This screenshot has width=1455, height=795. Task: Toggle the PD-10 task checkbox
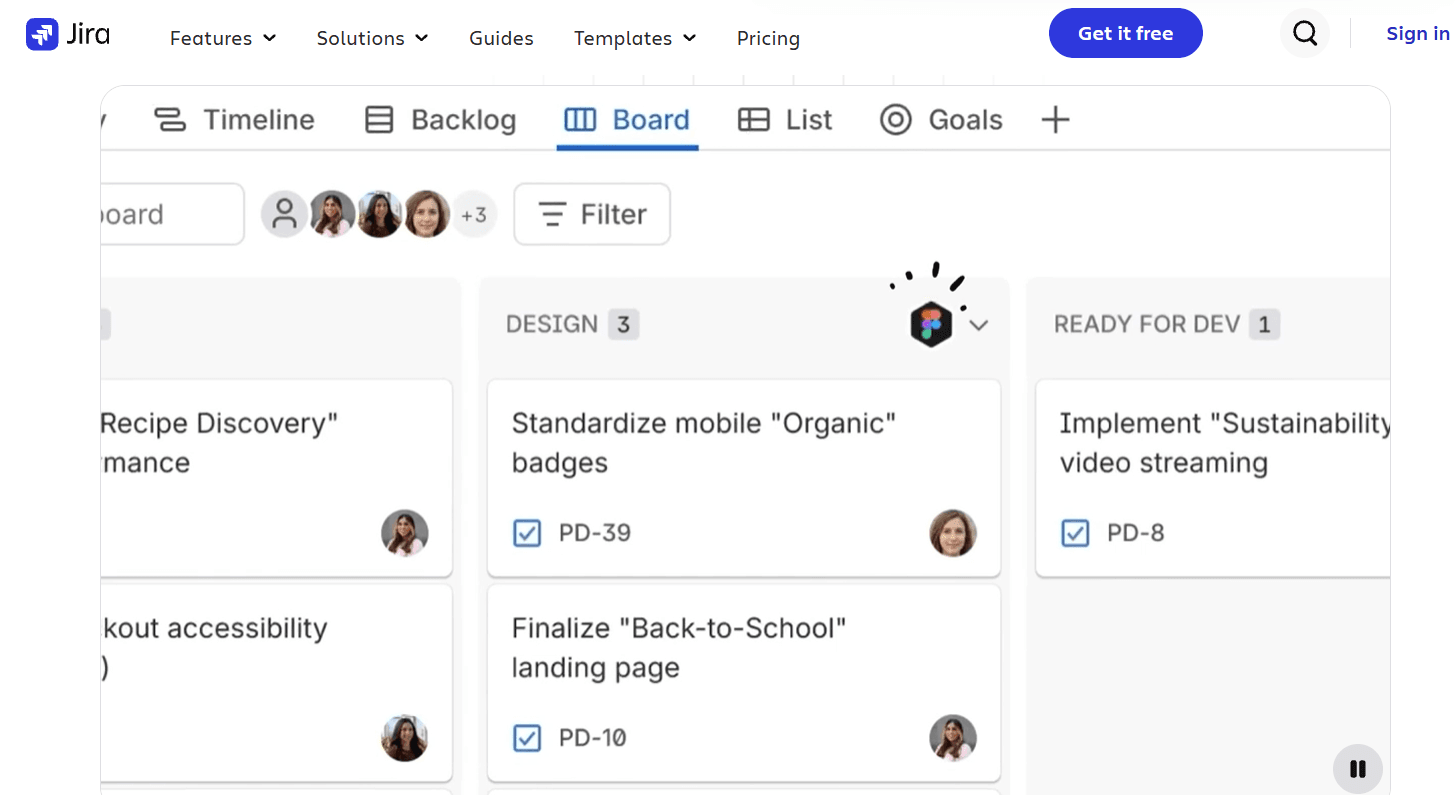pyautogui.click(x=527, y=738)
